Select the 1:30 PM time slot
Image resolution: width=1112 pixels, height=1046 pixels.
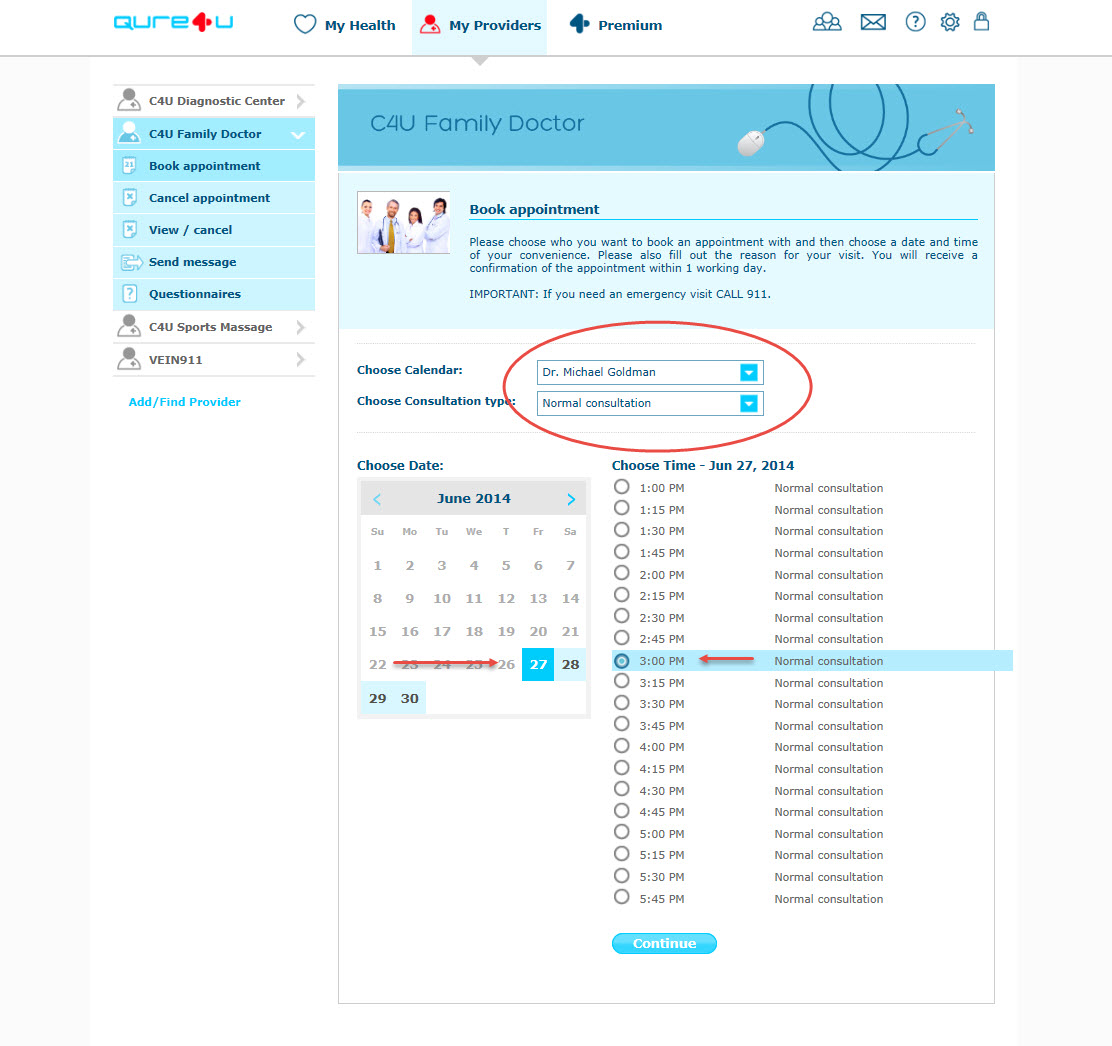click(622, 530)
